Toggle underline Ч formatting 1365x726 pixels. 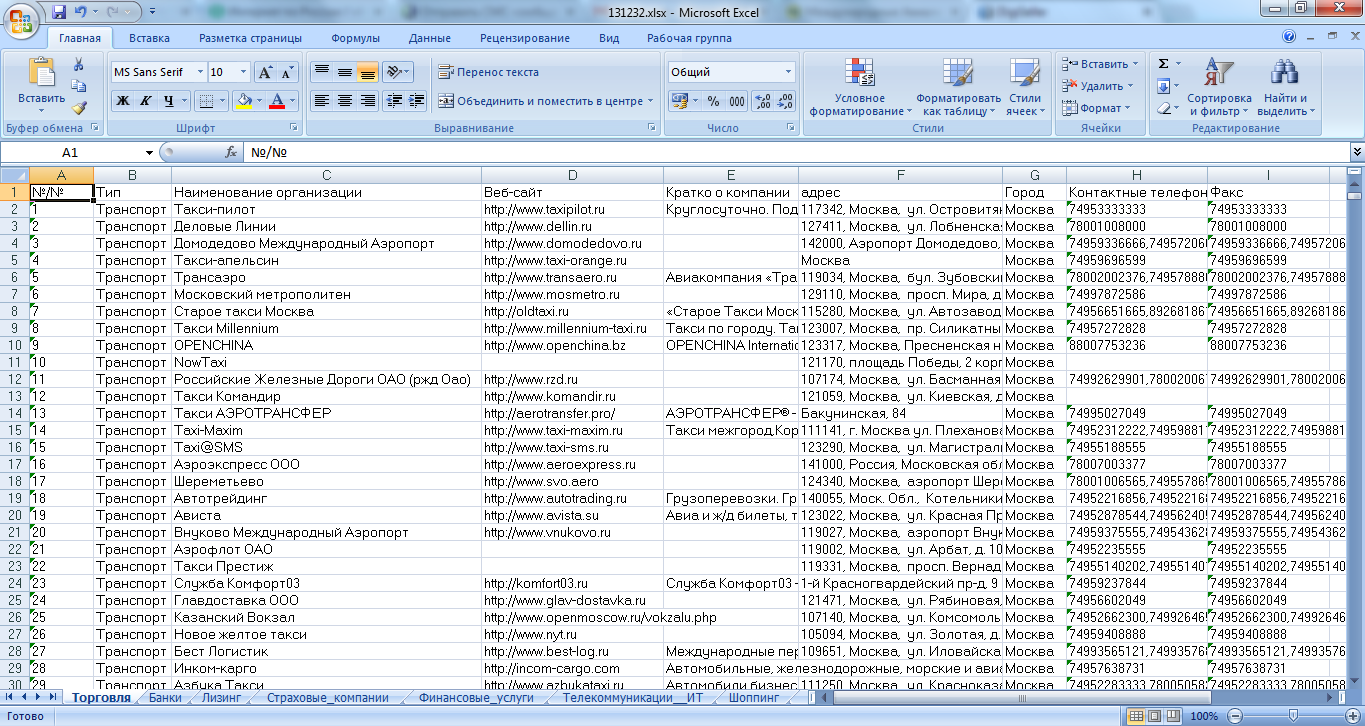click(169, 101)
